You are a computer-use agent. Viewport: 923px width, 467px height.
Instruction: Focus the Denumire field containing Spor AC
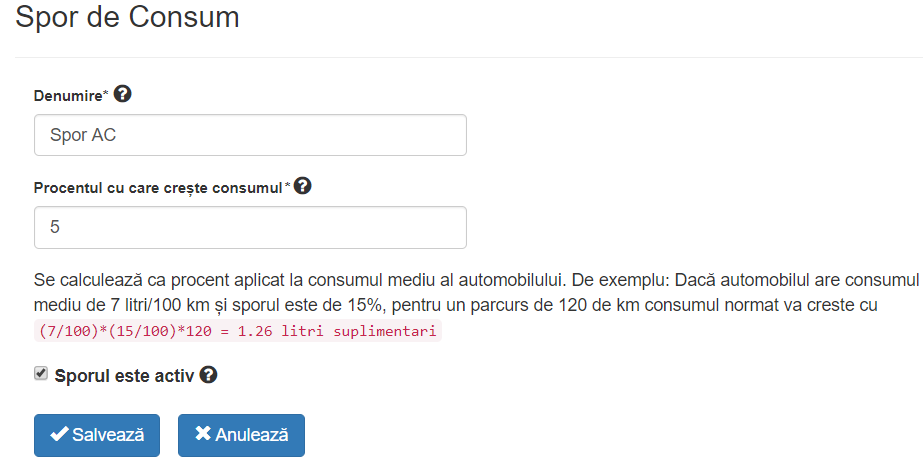pyautogui.click(x=250, y=135)
